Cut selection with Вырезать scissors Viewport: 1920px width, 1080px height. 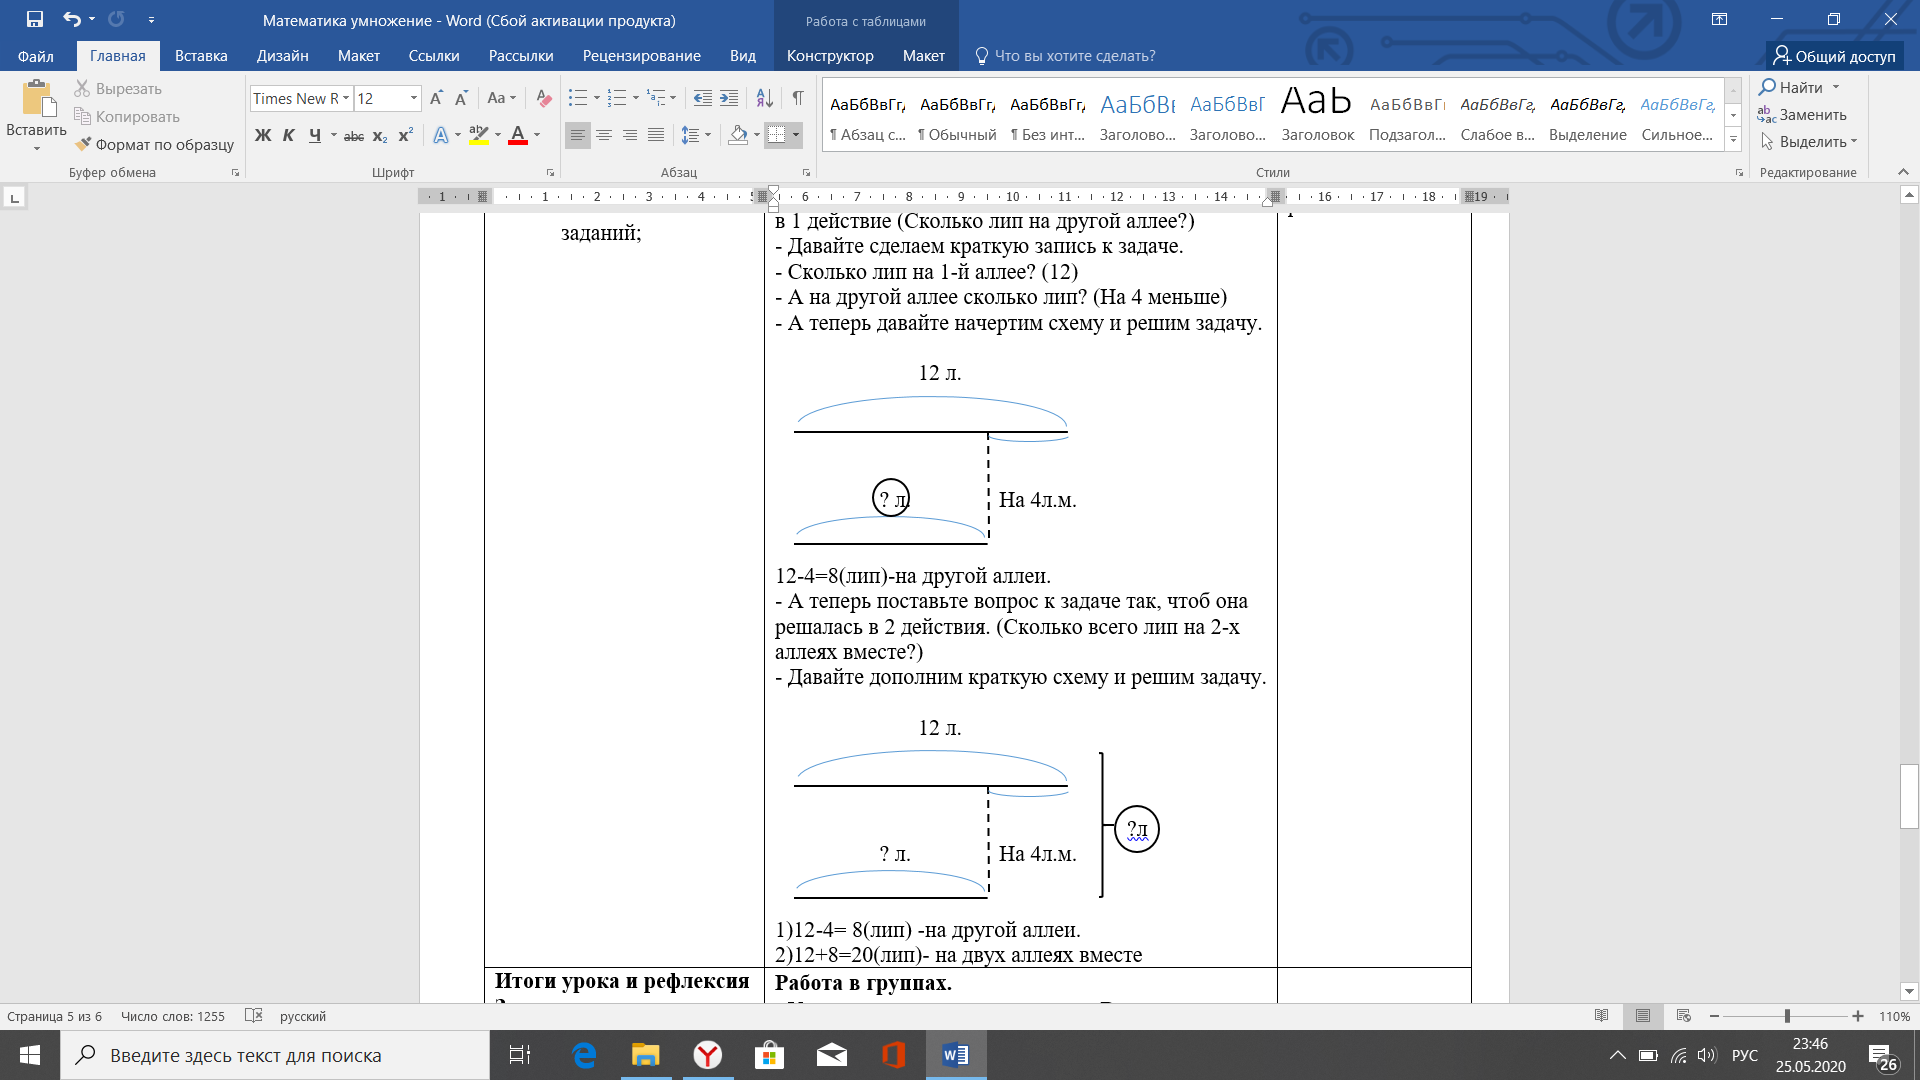coord(118,89)
